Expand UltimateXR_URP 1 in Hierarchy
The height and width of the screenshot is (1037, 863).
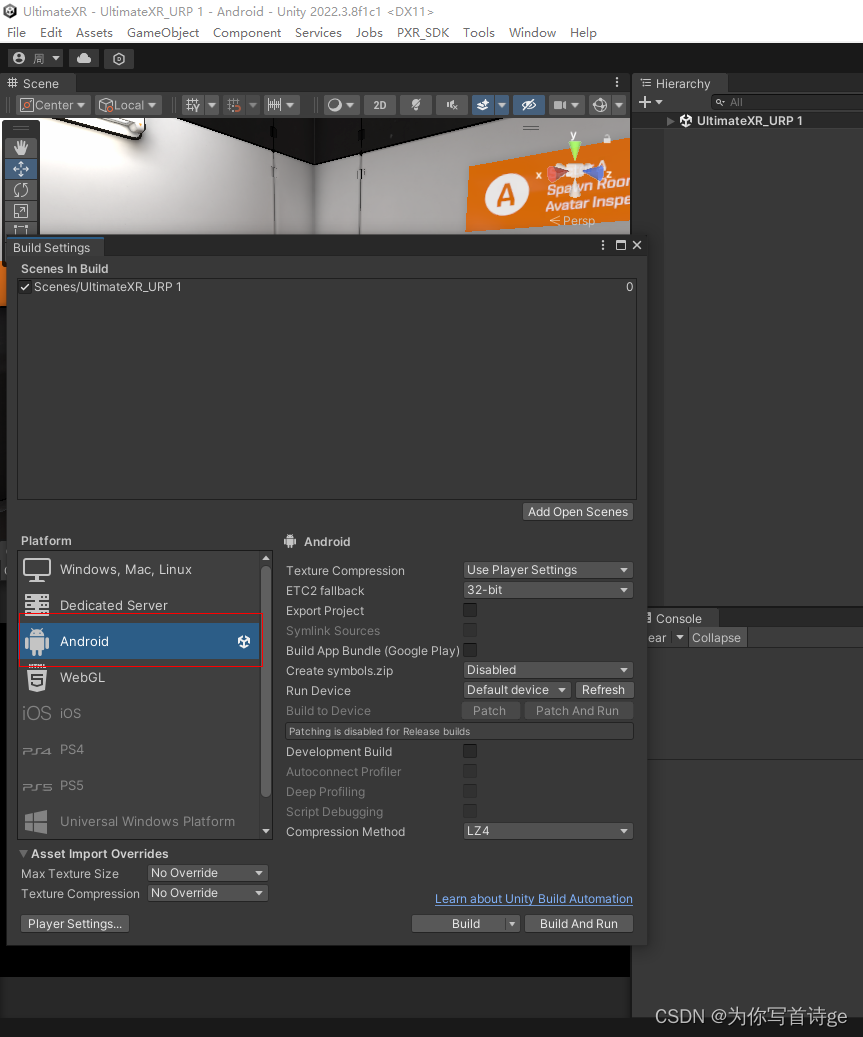671,121
